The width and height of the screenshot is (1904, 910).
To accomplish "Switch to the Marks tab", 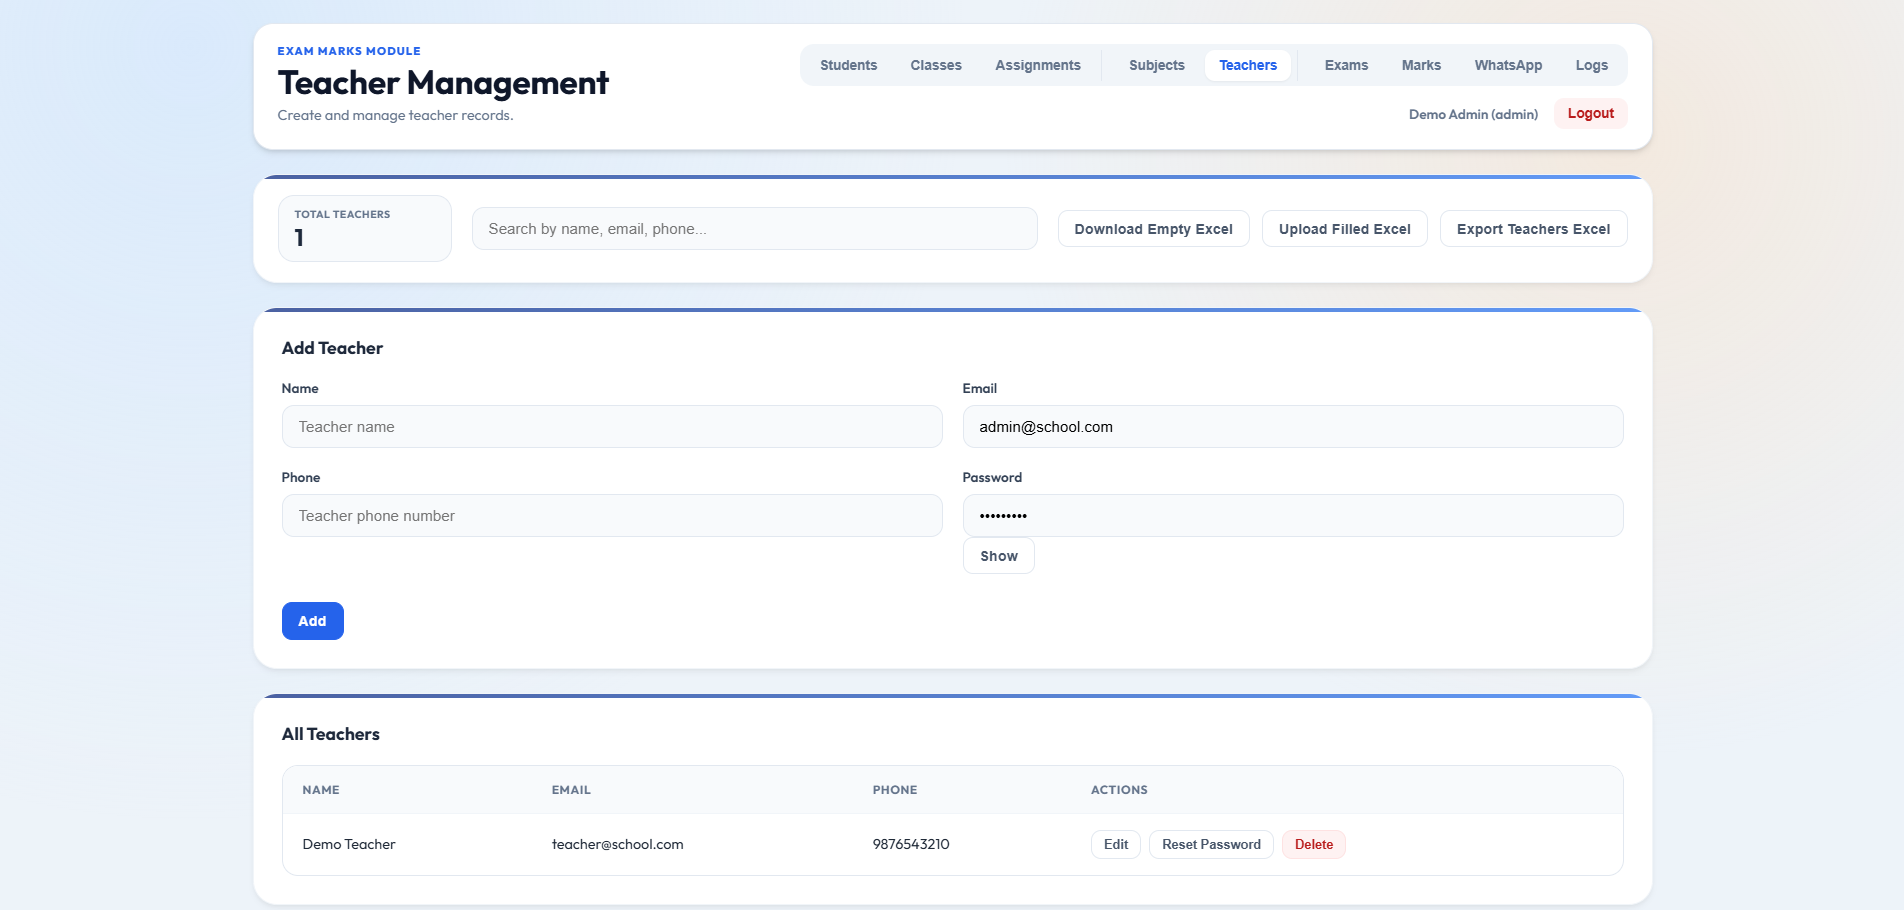I will [1420, 65].
